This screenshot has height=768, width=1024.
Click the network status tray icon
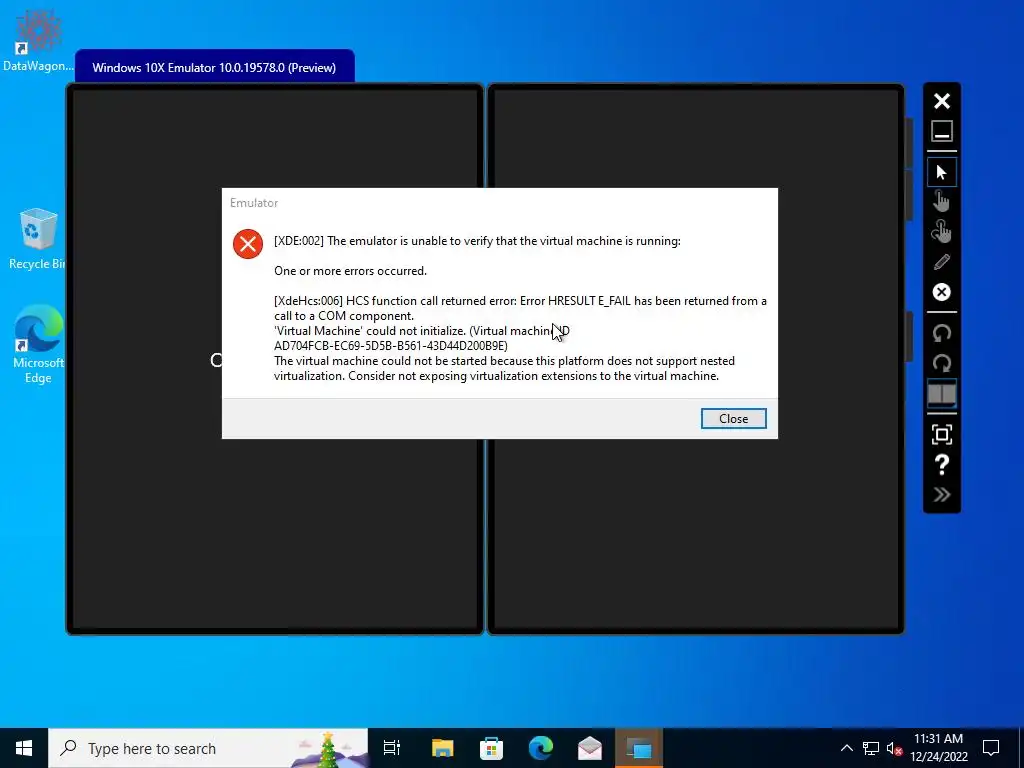coord(871,748)
